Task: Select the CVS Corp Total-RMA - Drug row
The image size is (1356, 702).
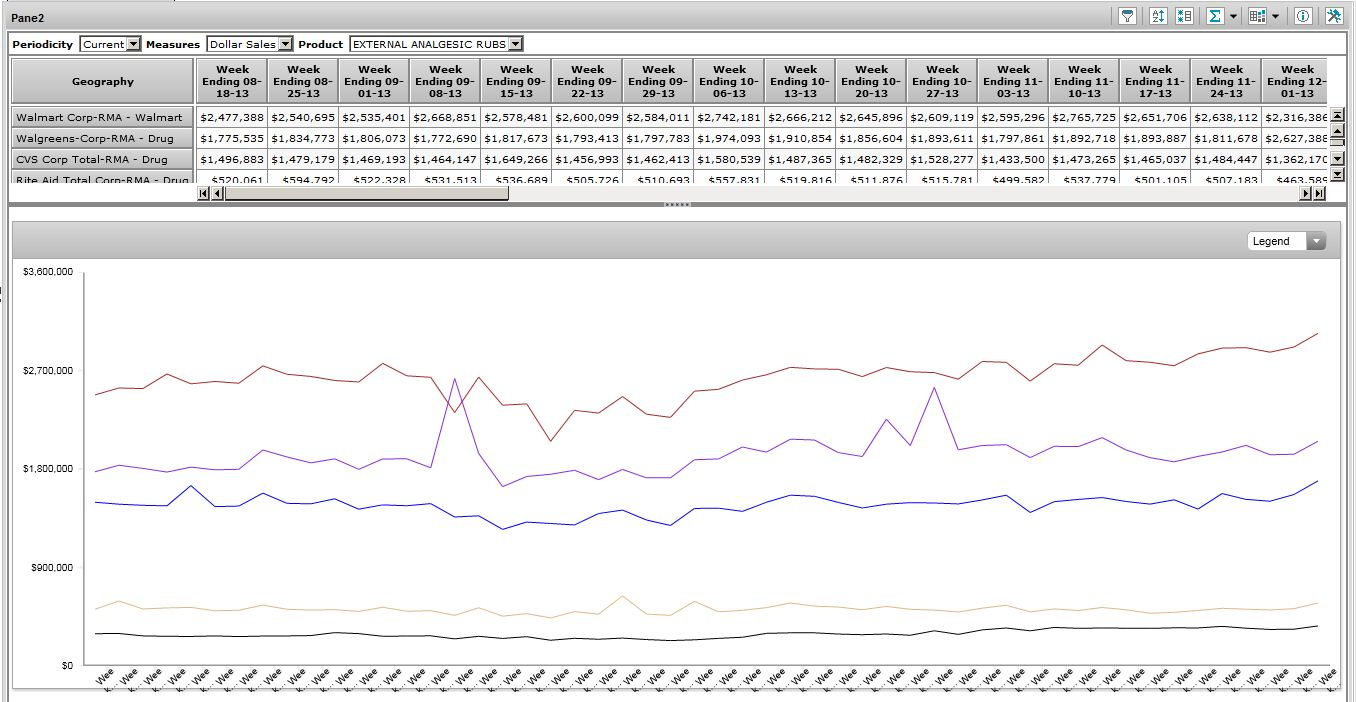Action: coord(102,159)
